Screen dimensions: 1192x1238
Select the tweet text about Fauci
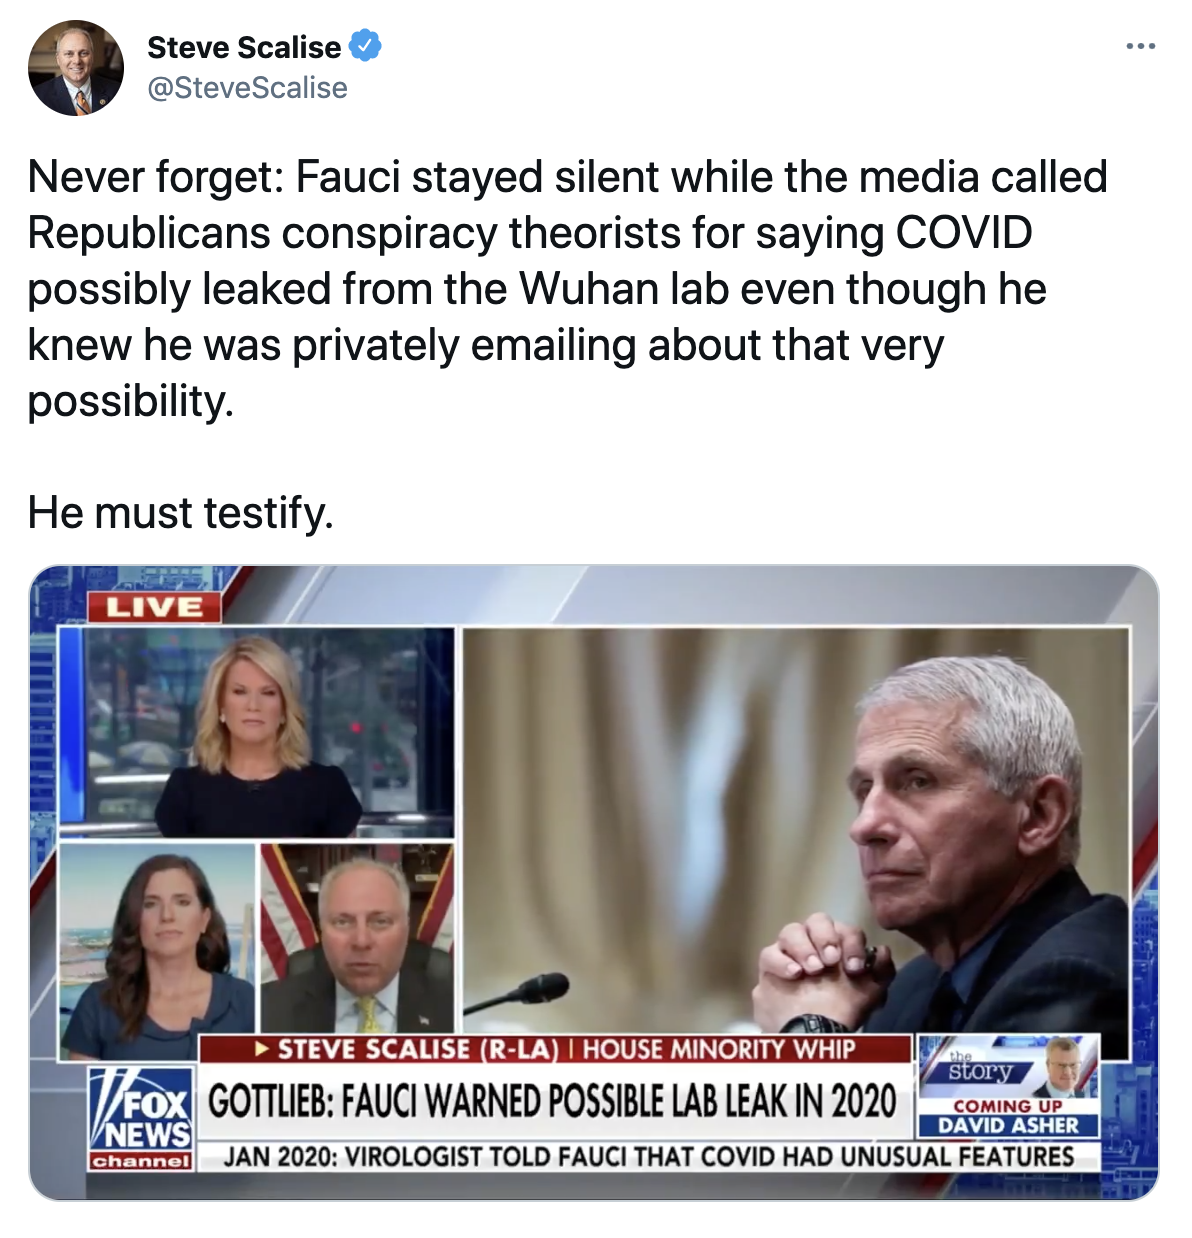[567, 288]
